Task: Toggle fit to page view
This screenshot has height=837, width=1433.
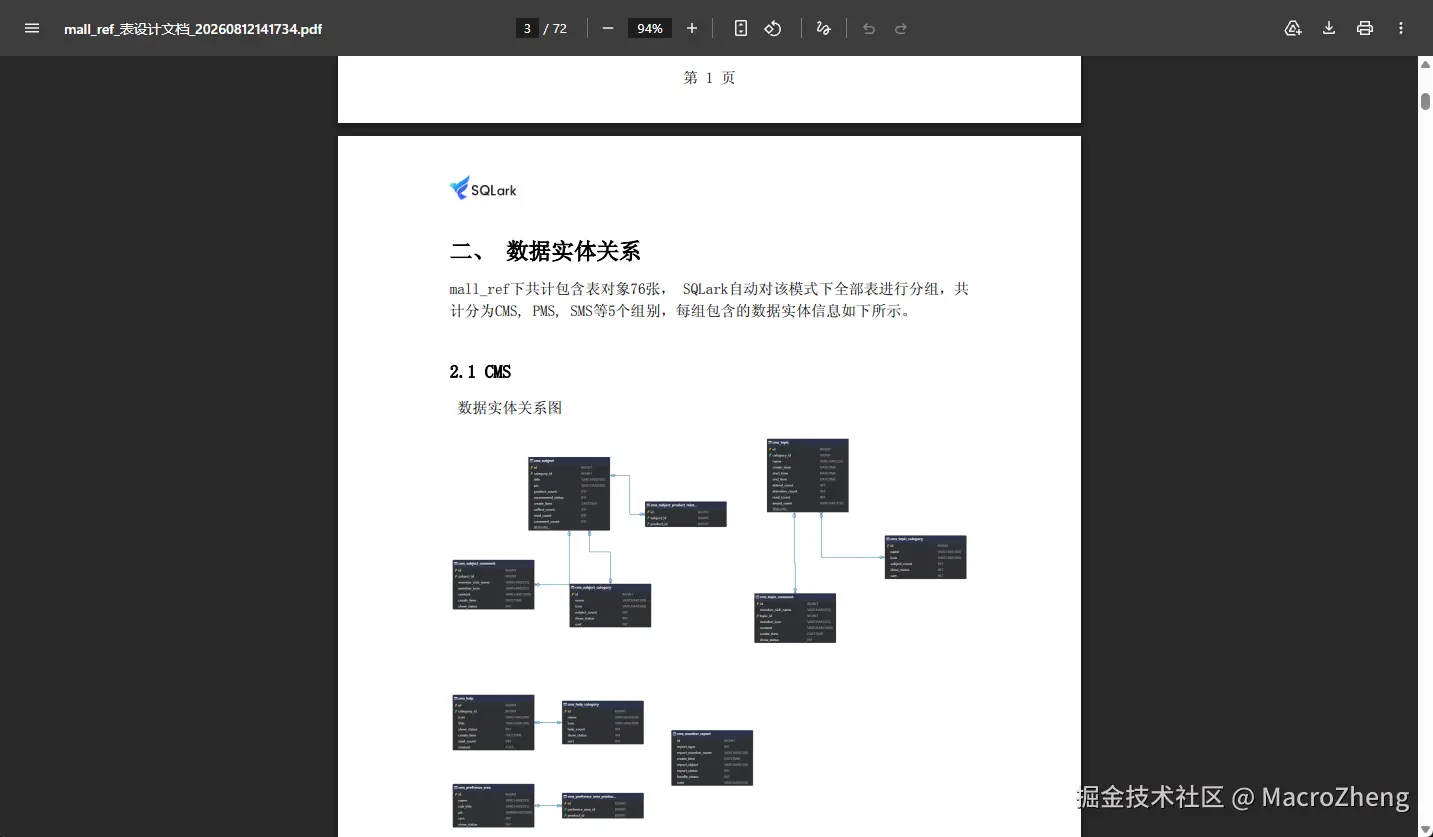Action: click(x=741, y=28)
